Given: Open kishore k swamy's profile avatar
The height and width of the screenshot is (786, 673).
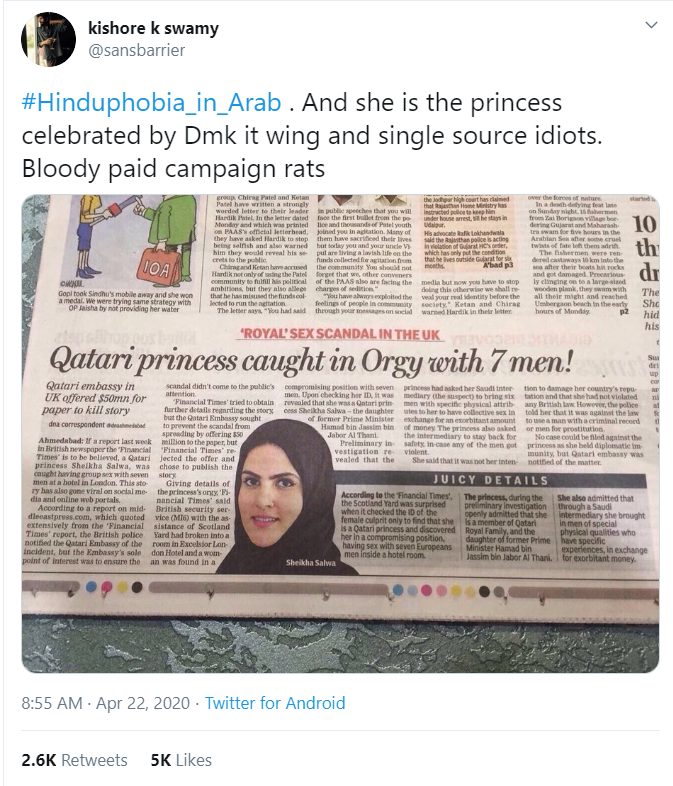Looking at the screenshot, I should tap(48, 39).
